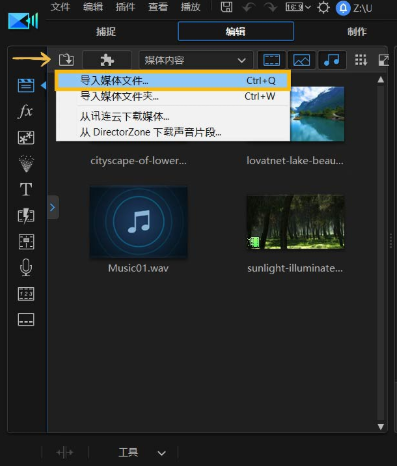Image resolution: width=397 pixels, height=466 pixels.
Task: Click the library scroll up arrow
Action: pos(381,80)
